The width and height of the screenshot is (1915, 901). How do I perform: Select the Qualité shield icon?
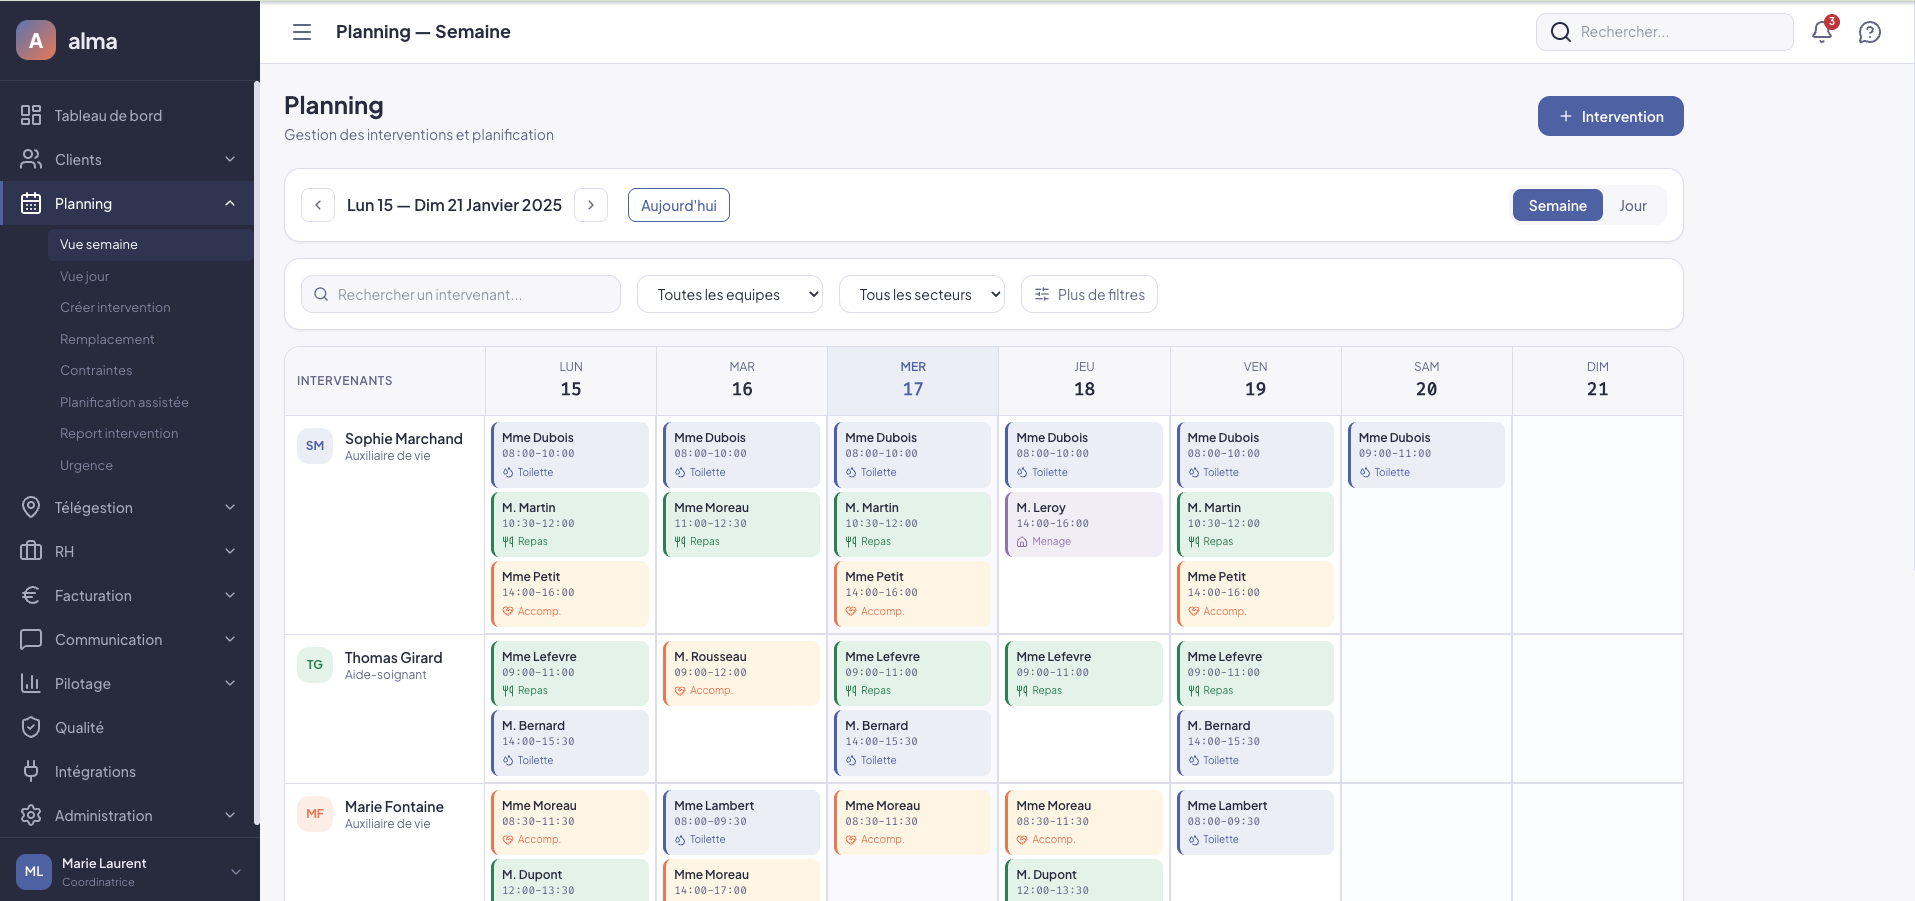tap(32, 727)
